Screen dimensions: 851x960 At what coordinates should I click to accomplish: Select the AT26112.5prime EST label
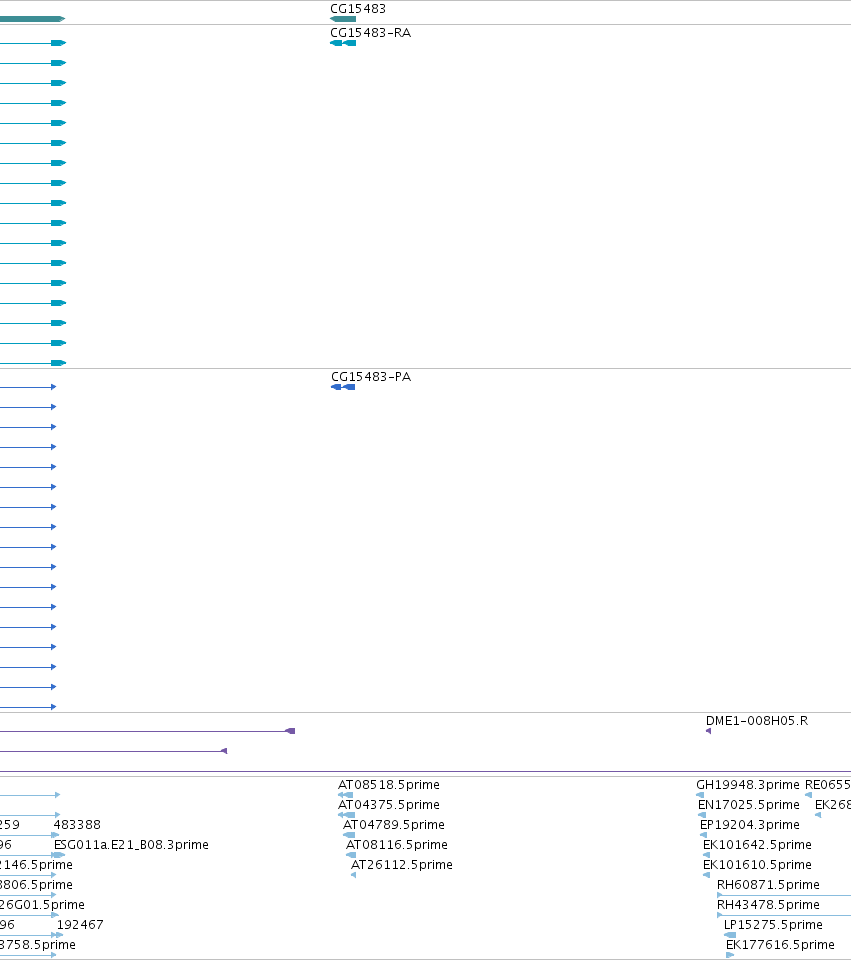click(402, 864)
